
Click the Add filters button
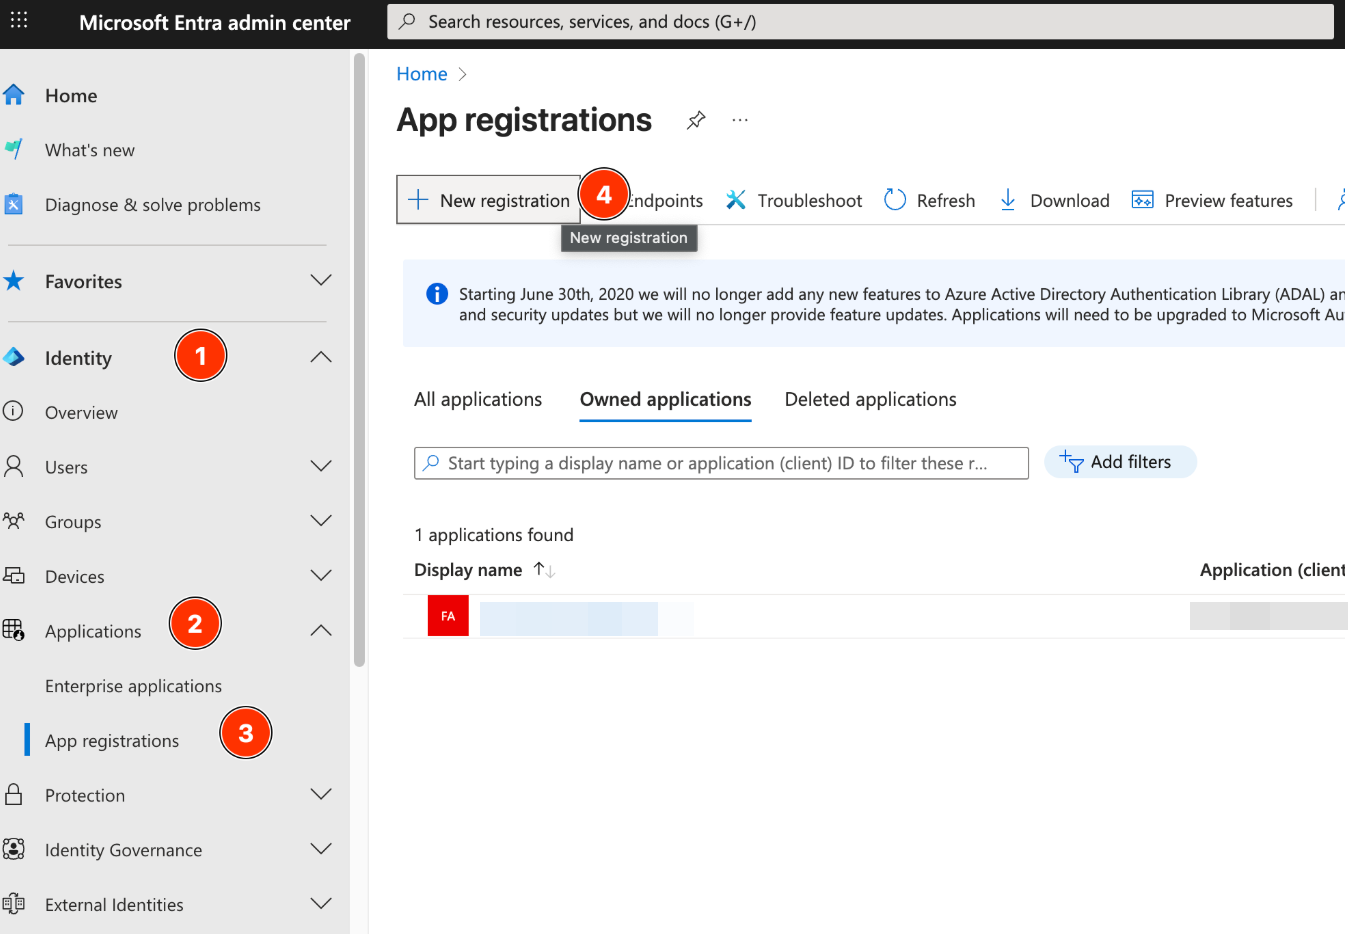(x=1120, y=462)
